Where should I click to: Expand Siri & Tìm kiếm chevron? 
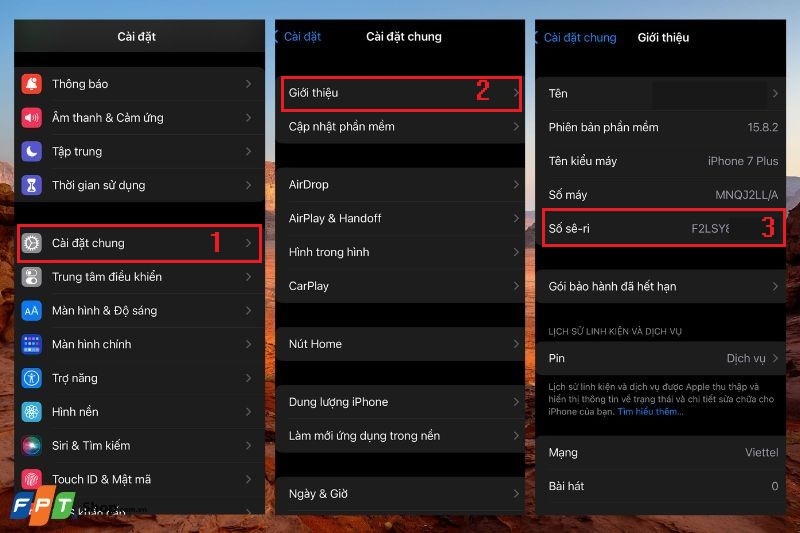click(248, 445)
